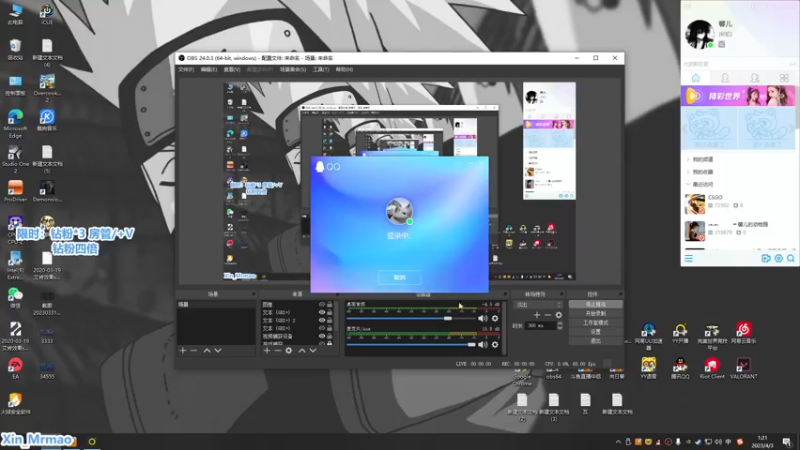Image resolution: width=800 pixels, height=450 pixels.
Task: Toggle visibility of 图像 source
Action: (322, 305)
